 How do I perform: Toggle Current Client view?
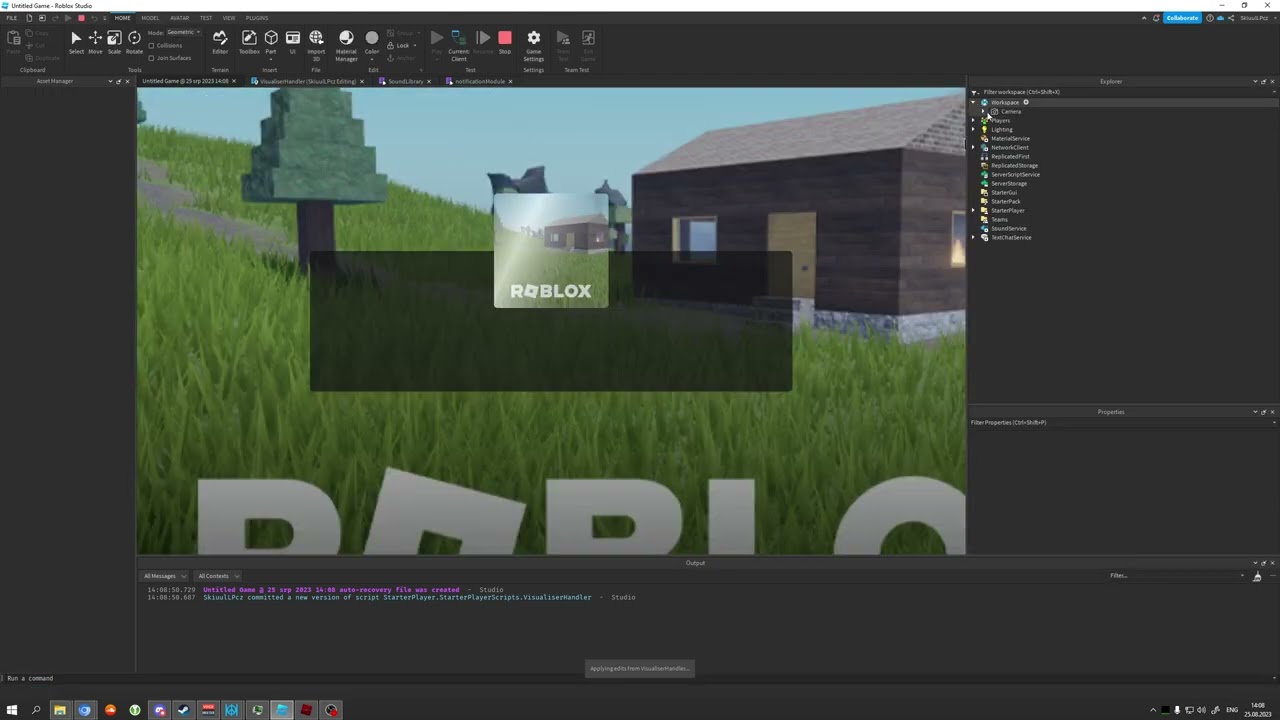click(458, 40)
